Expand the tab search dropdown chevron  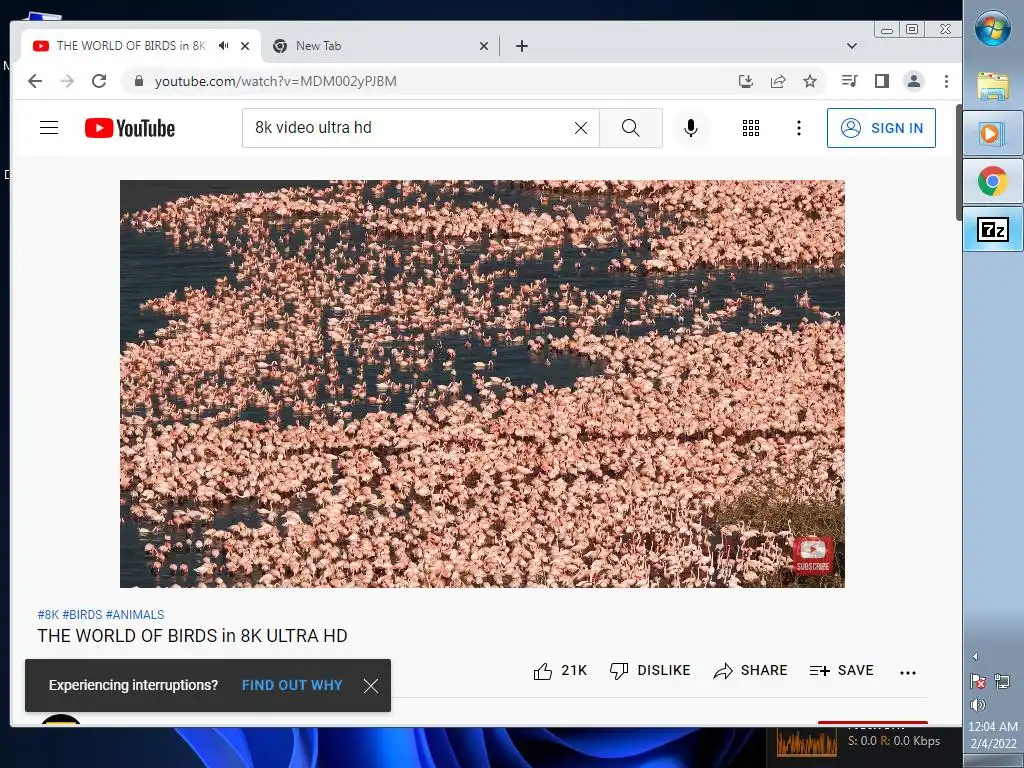click(852, 46)
